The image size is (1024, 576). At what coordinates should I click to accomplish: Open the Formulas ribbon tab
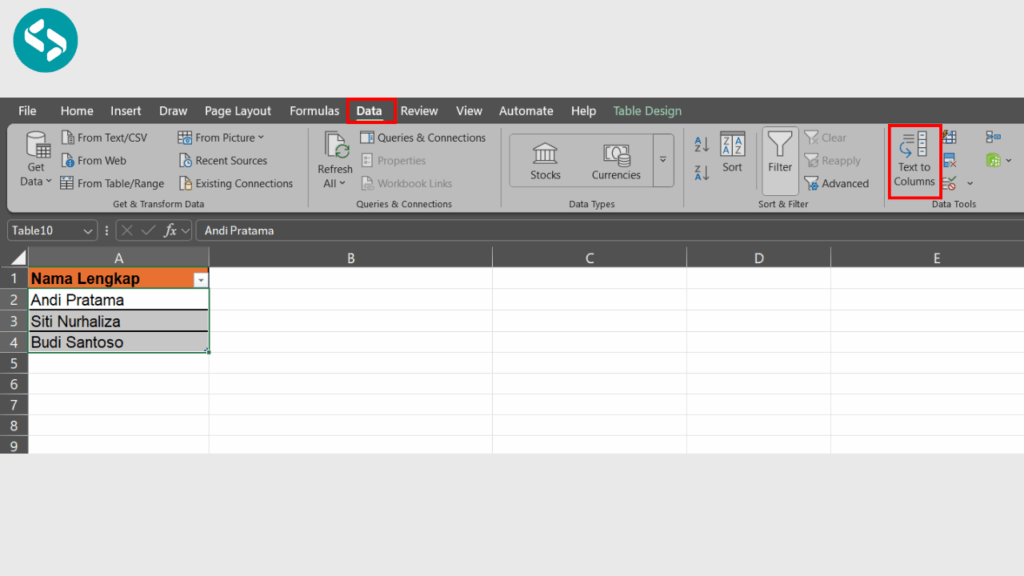[x=314, y=110]
